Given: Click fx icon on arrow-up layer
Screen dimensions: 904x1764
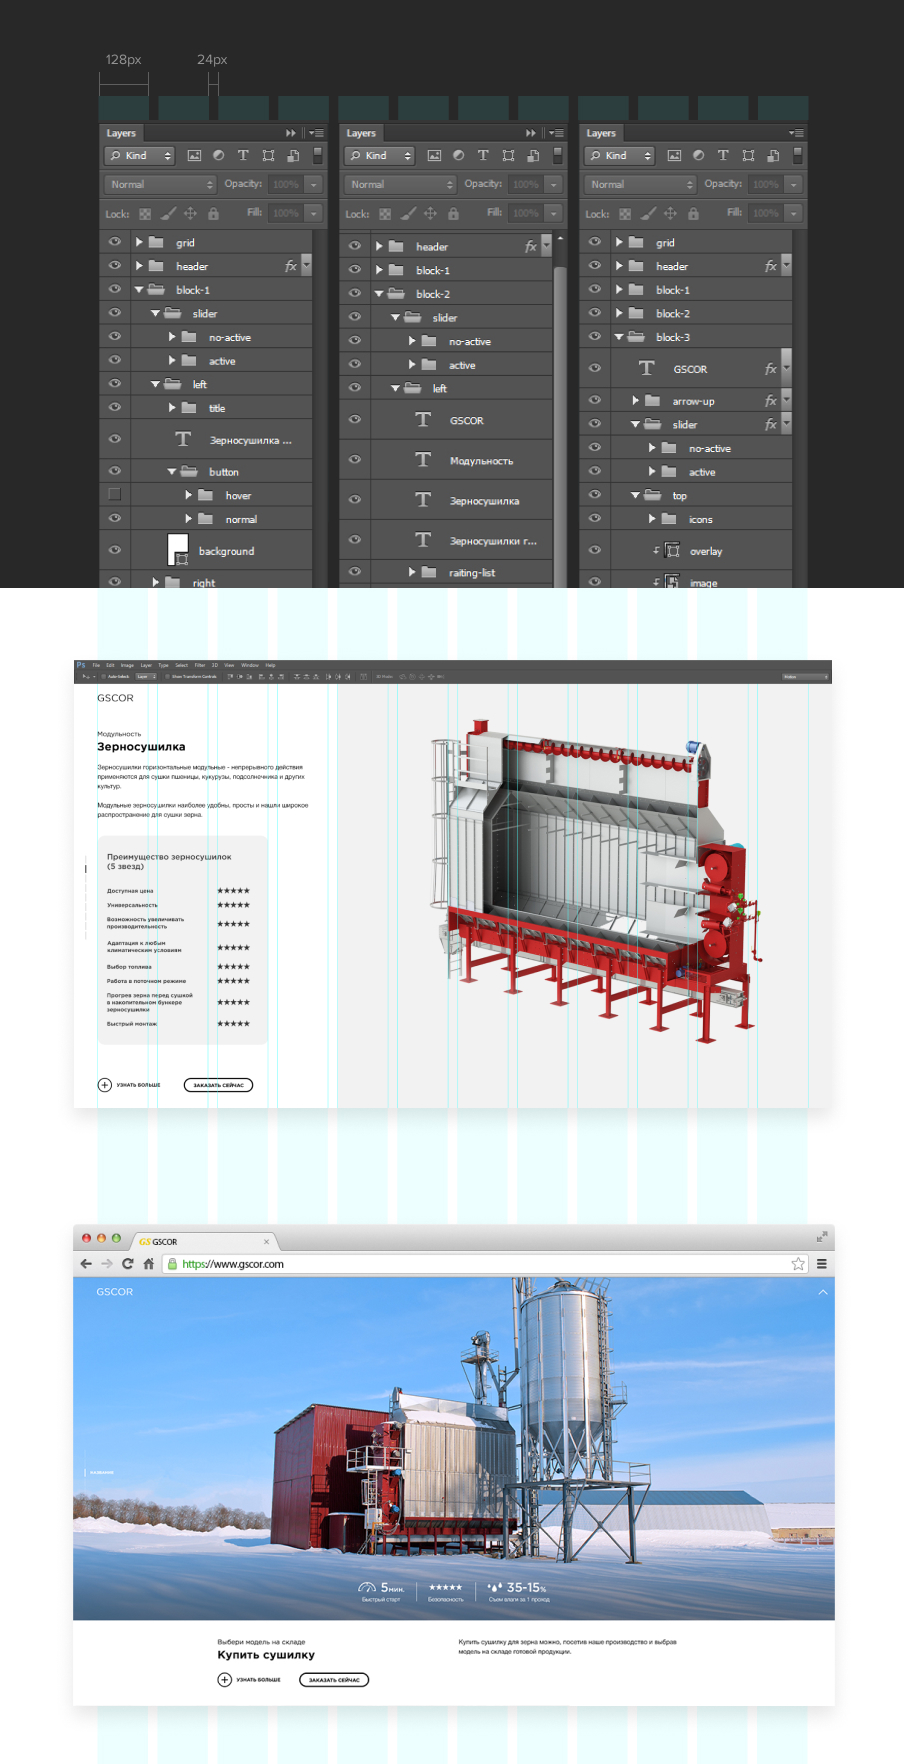Looking at the screenshot, I should (x=770, y=401).
